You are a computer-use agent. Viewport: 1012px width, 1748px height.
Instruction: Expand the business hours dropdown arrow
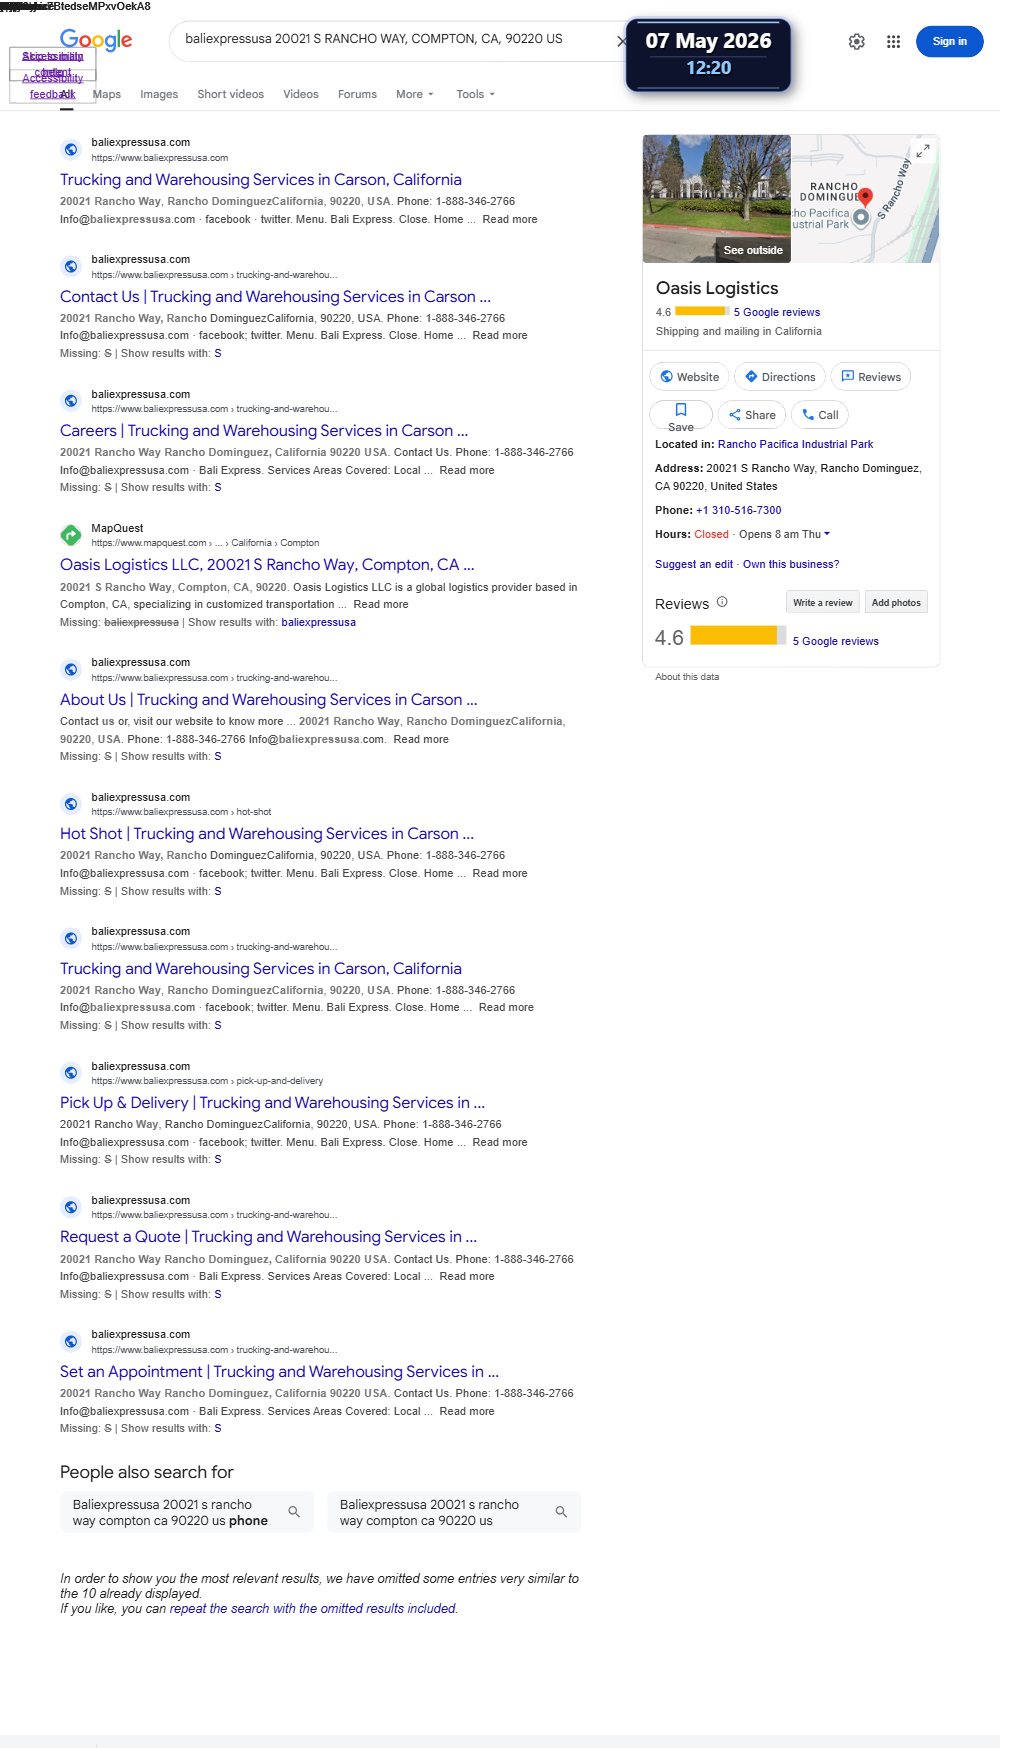827,534
